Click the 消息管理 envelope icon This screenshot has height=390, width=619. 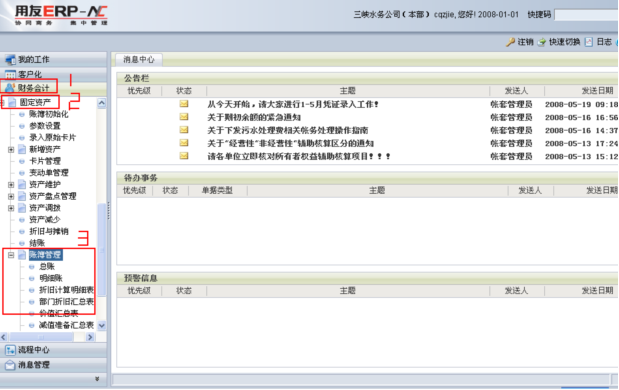tap(10, 365)
